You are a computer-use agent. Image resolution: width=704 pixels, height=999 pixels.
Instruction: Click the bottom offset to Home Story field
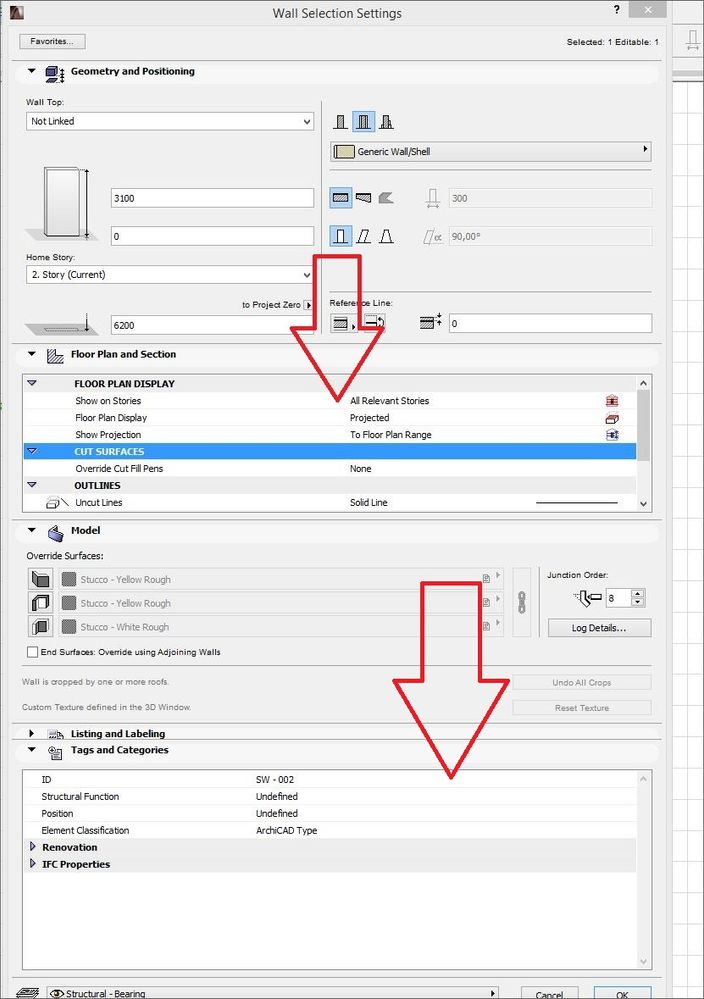(x=212, y=236)
